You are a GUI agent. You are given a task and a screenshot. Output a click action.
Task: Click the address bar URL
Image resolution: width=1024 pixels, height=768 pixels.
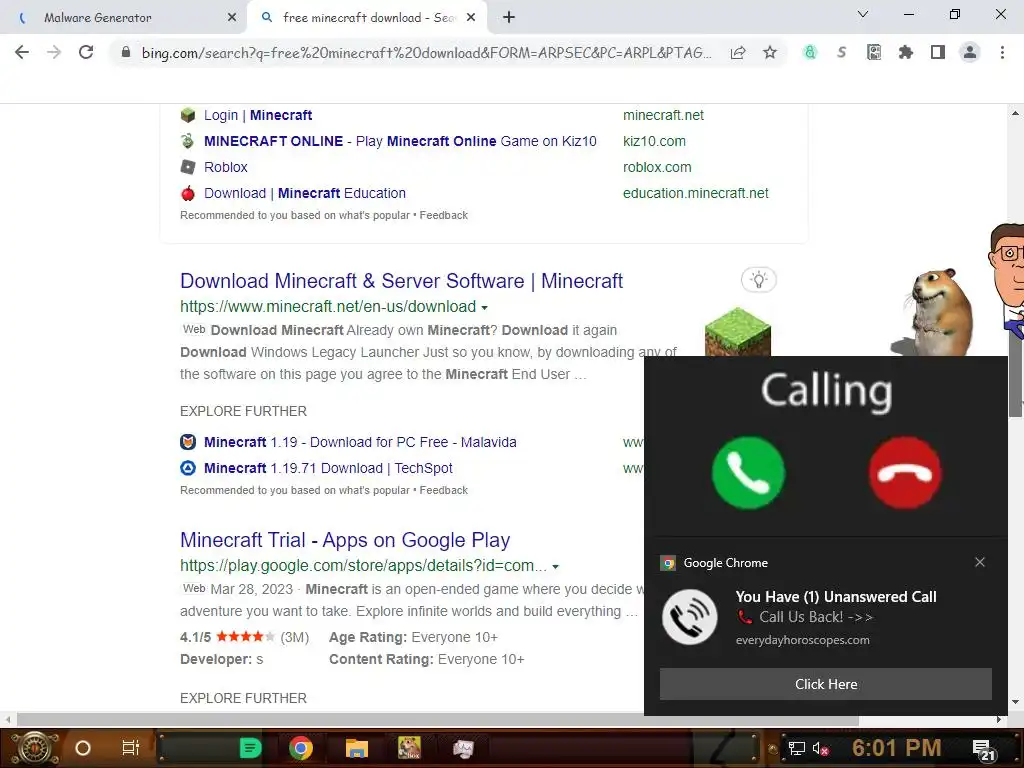426,53
